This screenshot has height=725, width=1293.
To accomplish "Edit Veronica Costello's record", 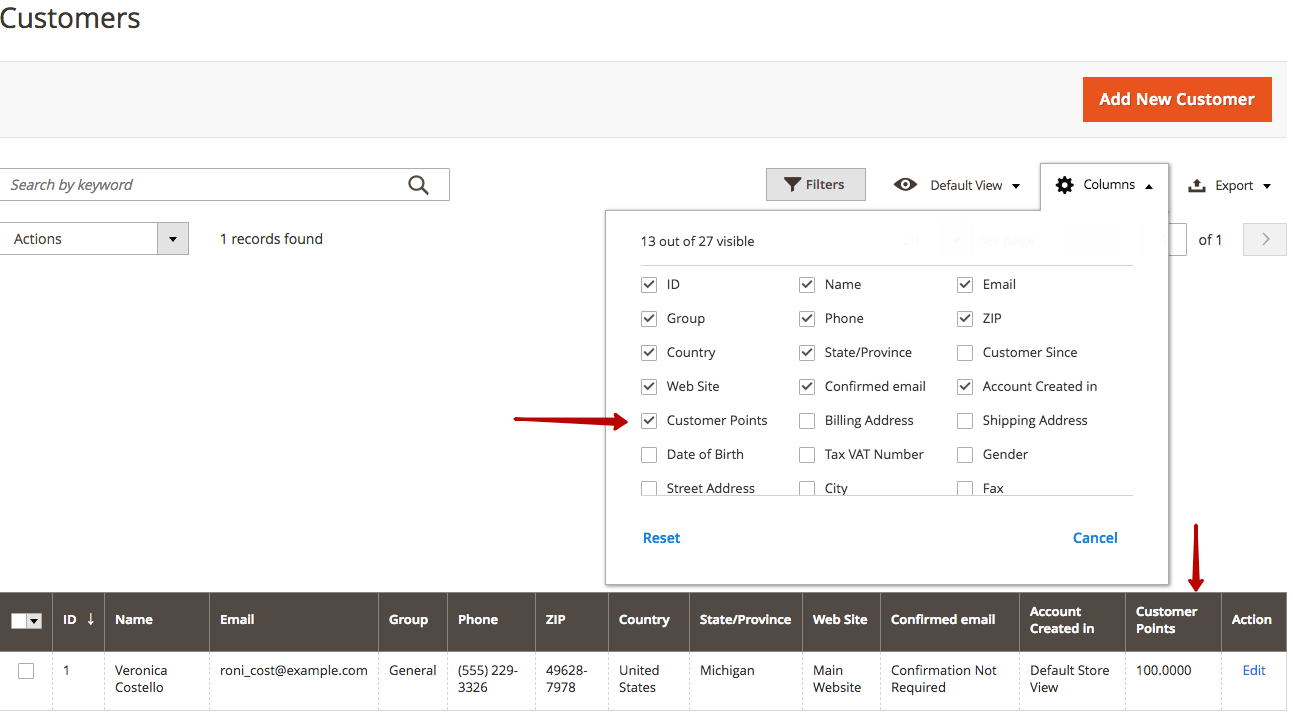I will (x=1254, y=671).
